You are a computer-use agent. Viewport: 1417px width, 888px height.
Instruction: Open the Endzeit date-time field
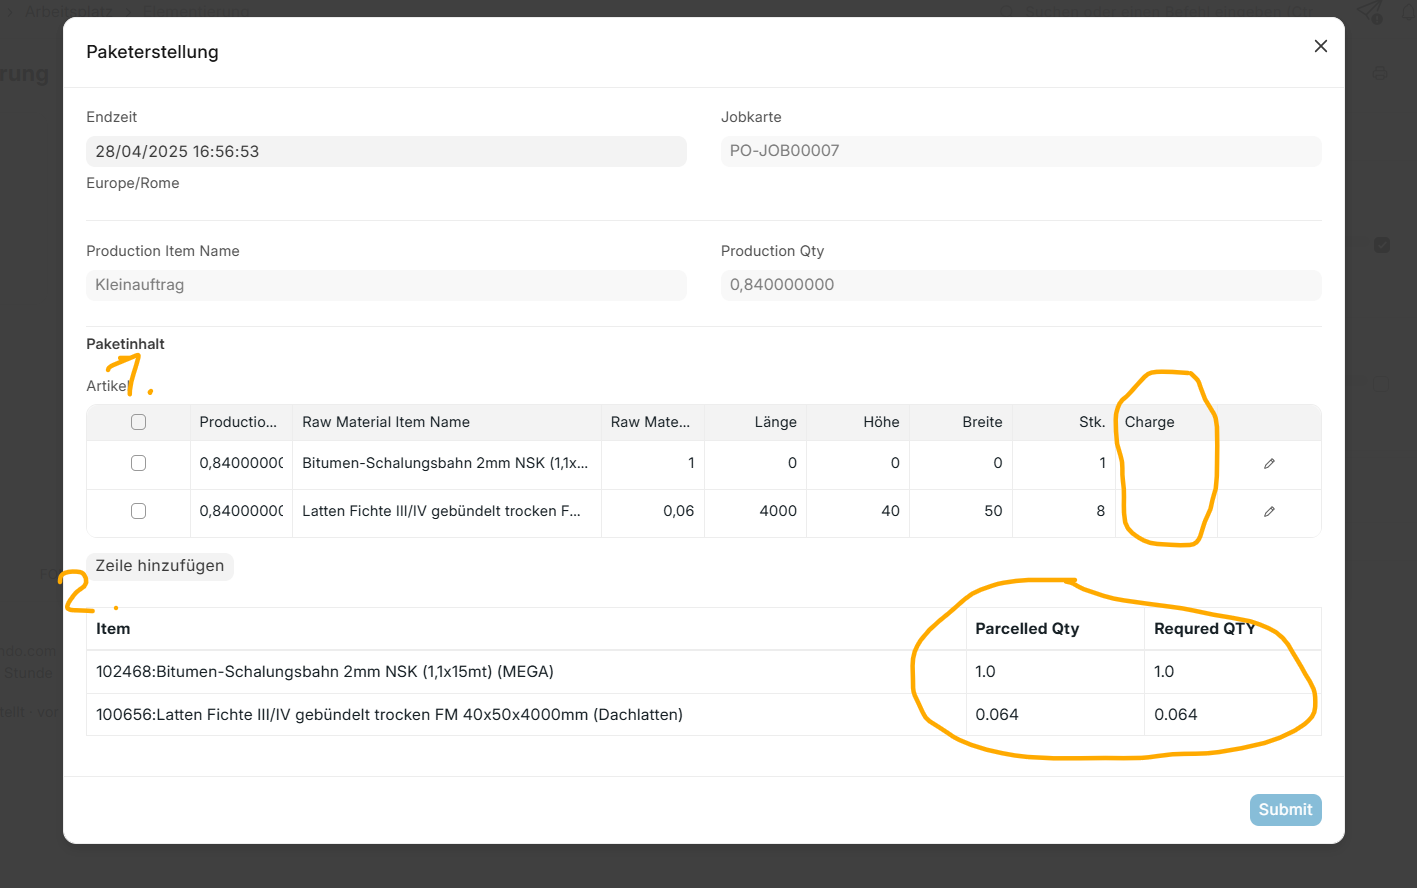(386, 152)
